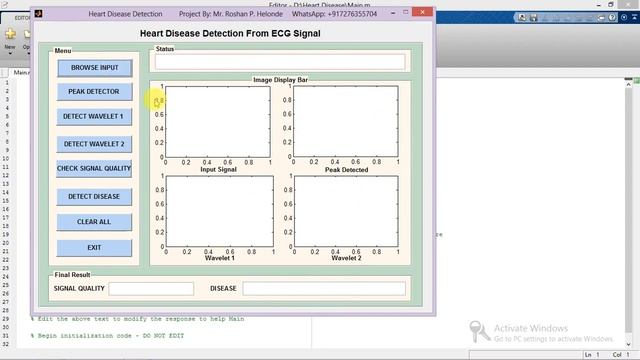Click the Status text field
The height and width of the screenshot is (360, 640).
click(x=280, y=62)
